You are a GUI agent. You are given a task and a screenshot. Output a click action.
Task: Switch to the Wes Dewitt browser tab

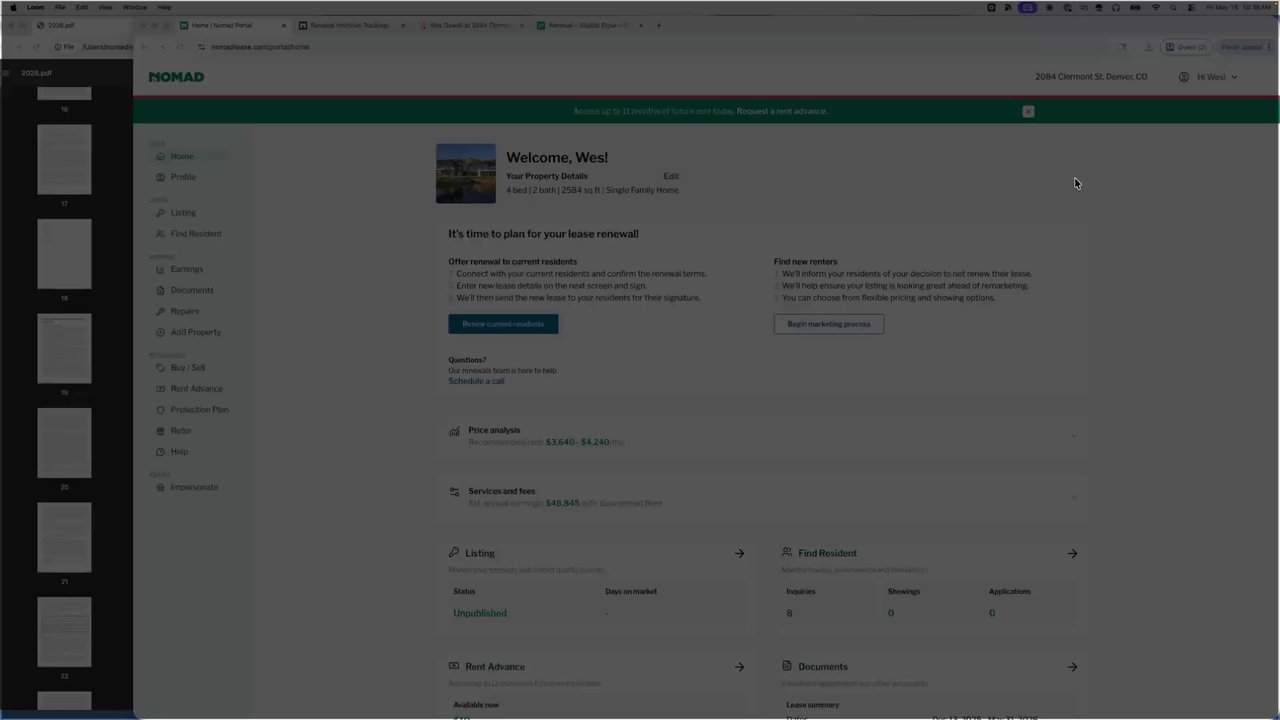coord(470,25)
